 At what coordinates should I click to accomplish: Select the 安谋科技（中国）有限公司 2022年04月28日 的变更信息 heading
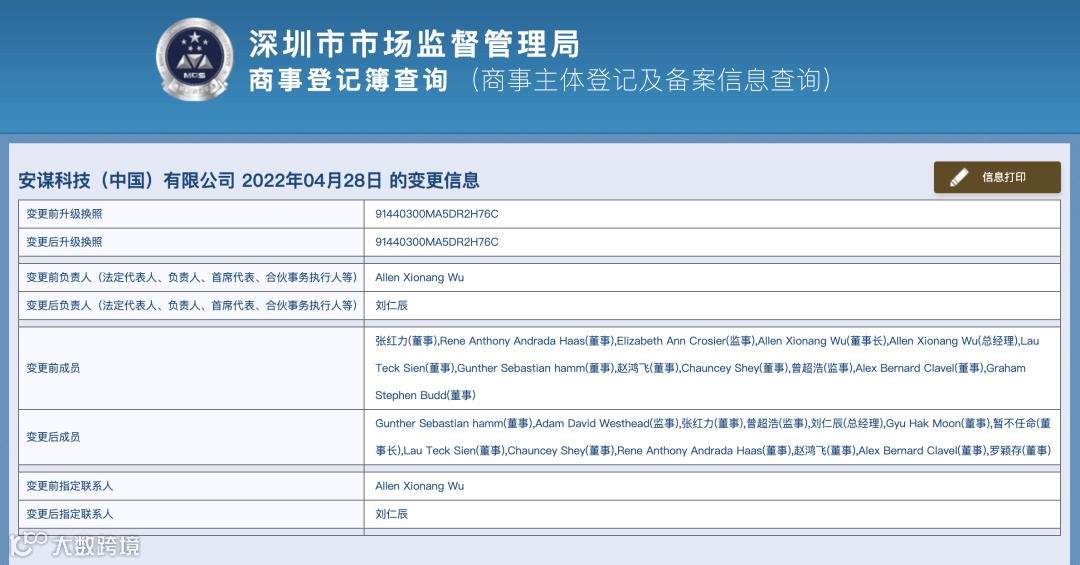point(249,181)
